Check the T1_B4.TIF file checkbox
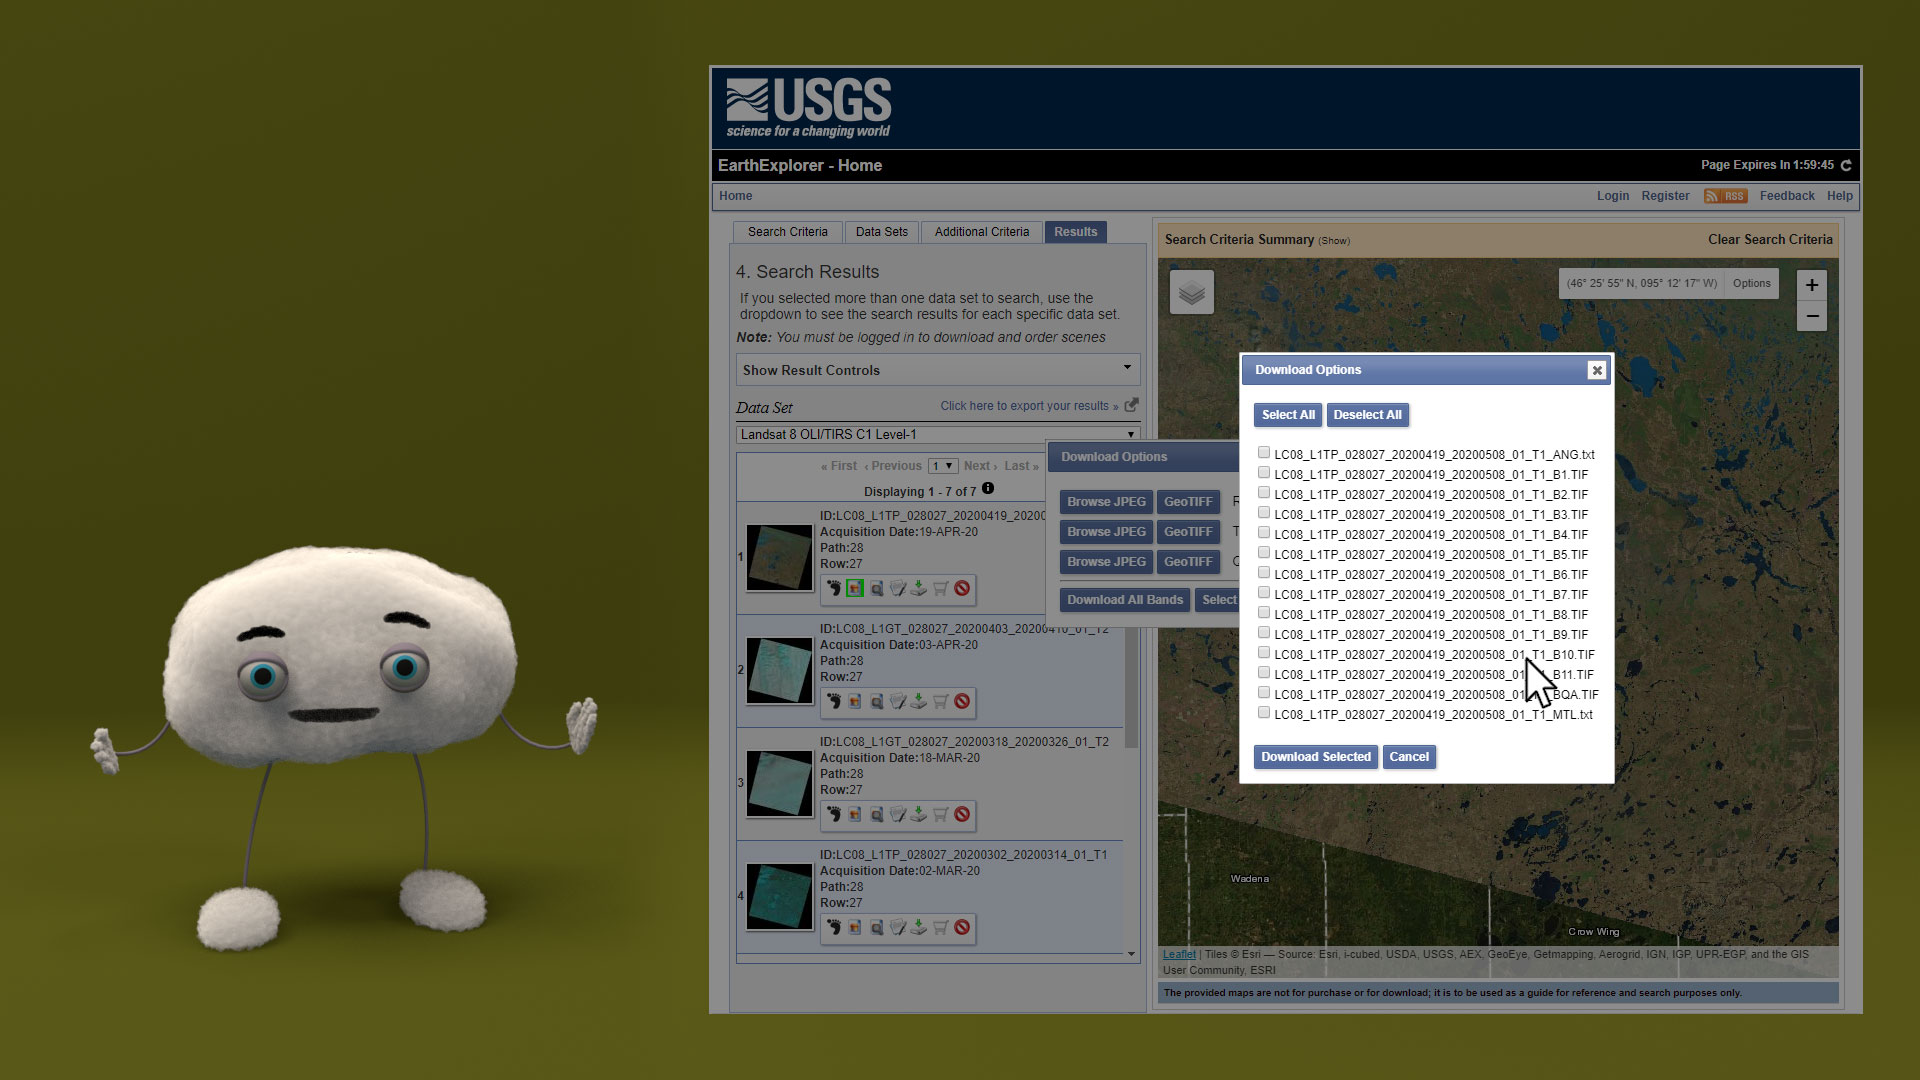Viewport: 1920px width, 1080px height. pyautogui.click(x=1264, y=533)
